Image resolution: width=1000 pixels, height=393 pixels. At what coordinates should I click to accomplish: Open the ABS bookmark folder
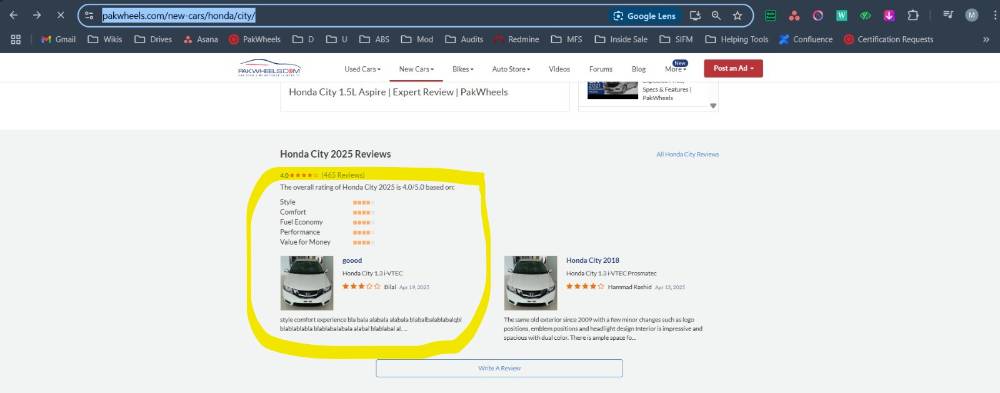[374, 39]
